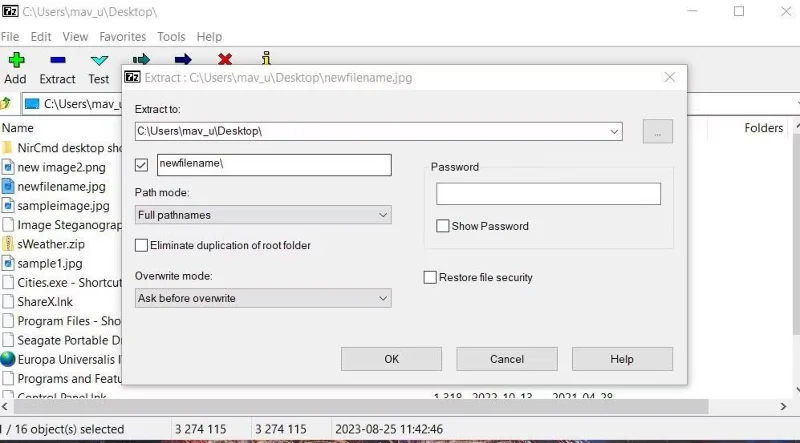Run the Test archive tool
The height and width of the screenshot is (443, 800).
98,60
